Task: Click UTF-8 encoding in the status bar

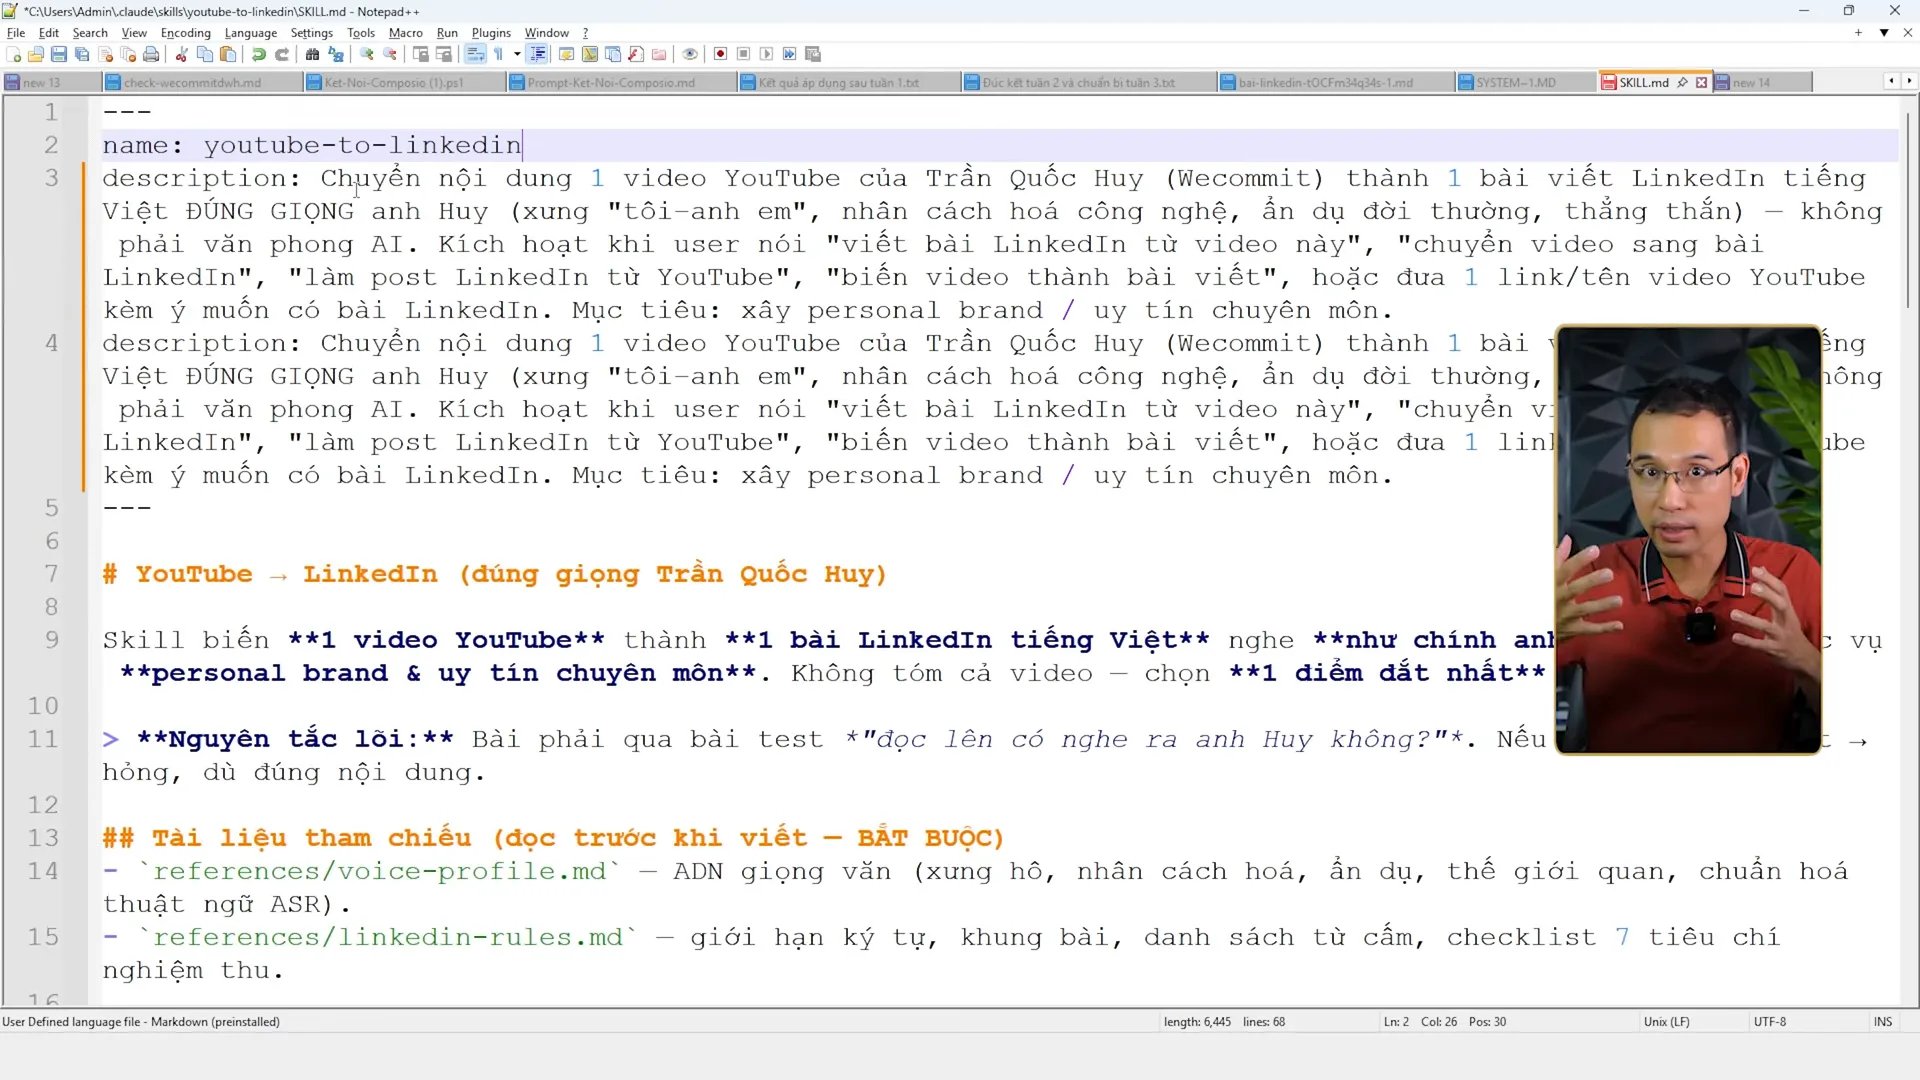Action: point(1770,1022)
